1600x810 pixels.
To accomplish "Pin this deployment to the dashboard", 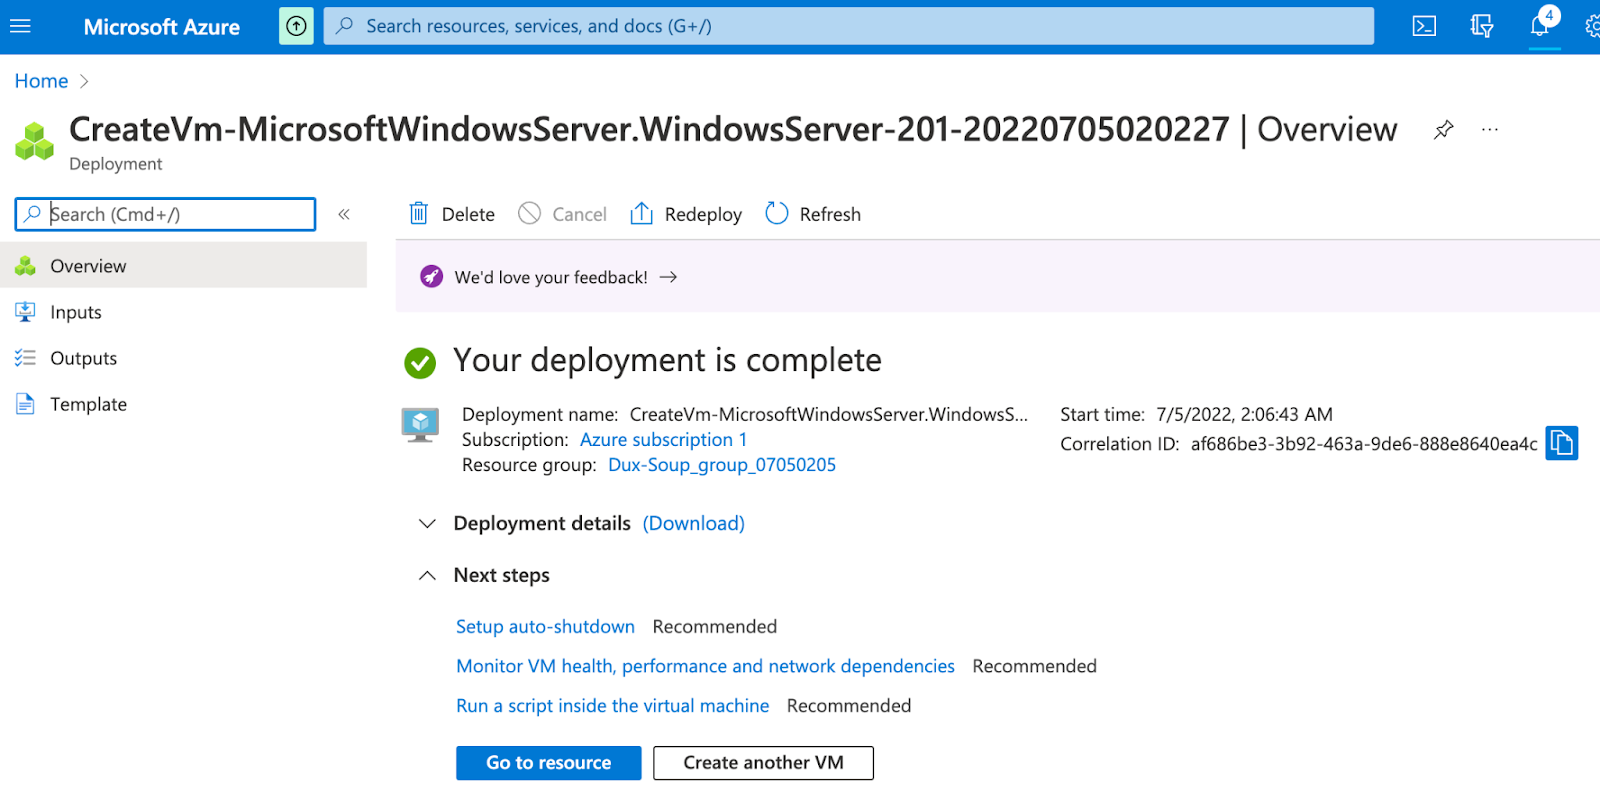I will pyautogui.click(x=1443, y=130).
